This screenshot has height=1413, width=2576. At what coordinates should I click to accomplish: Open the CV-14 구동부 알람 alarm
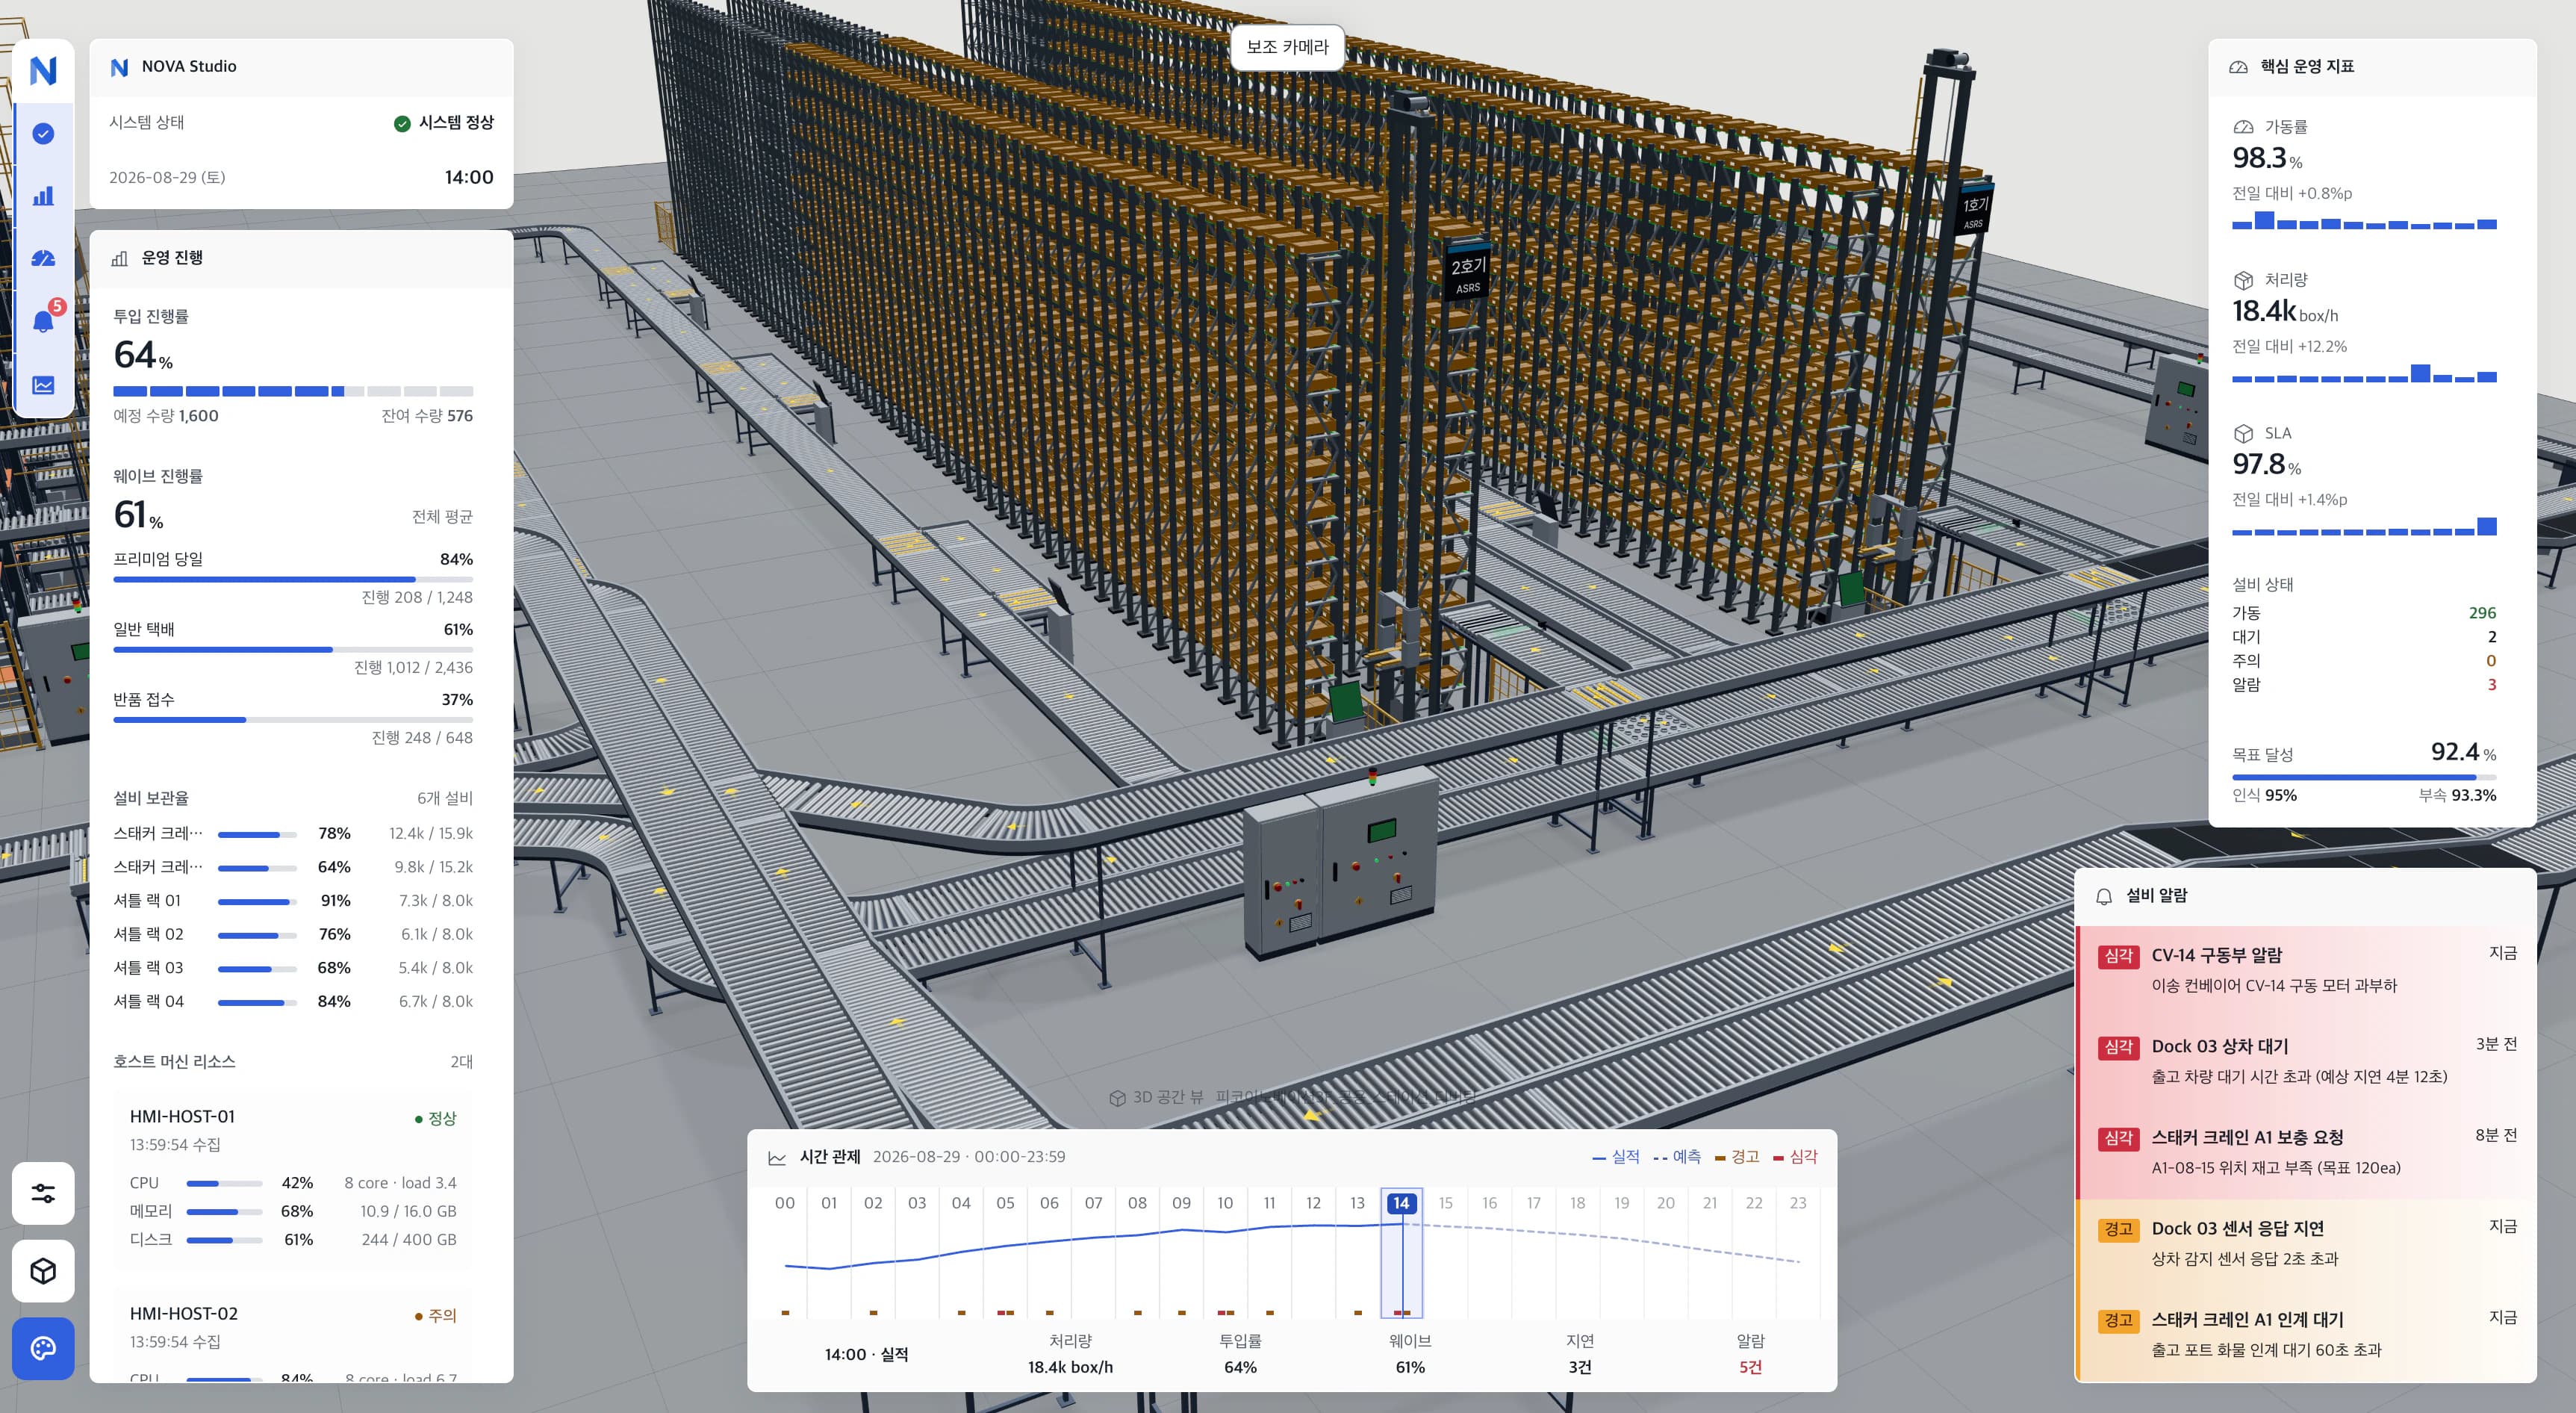[2307, 971]
